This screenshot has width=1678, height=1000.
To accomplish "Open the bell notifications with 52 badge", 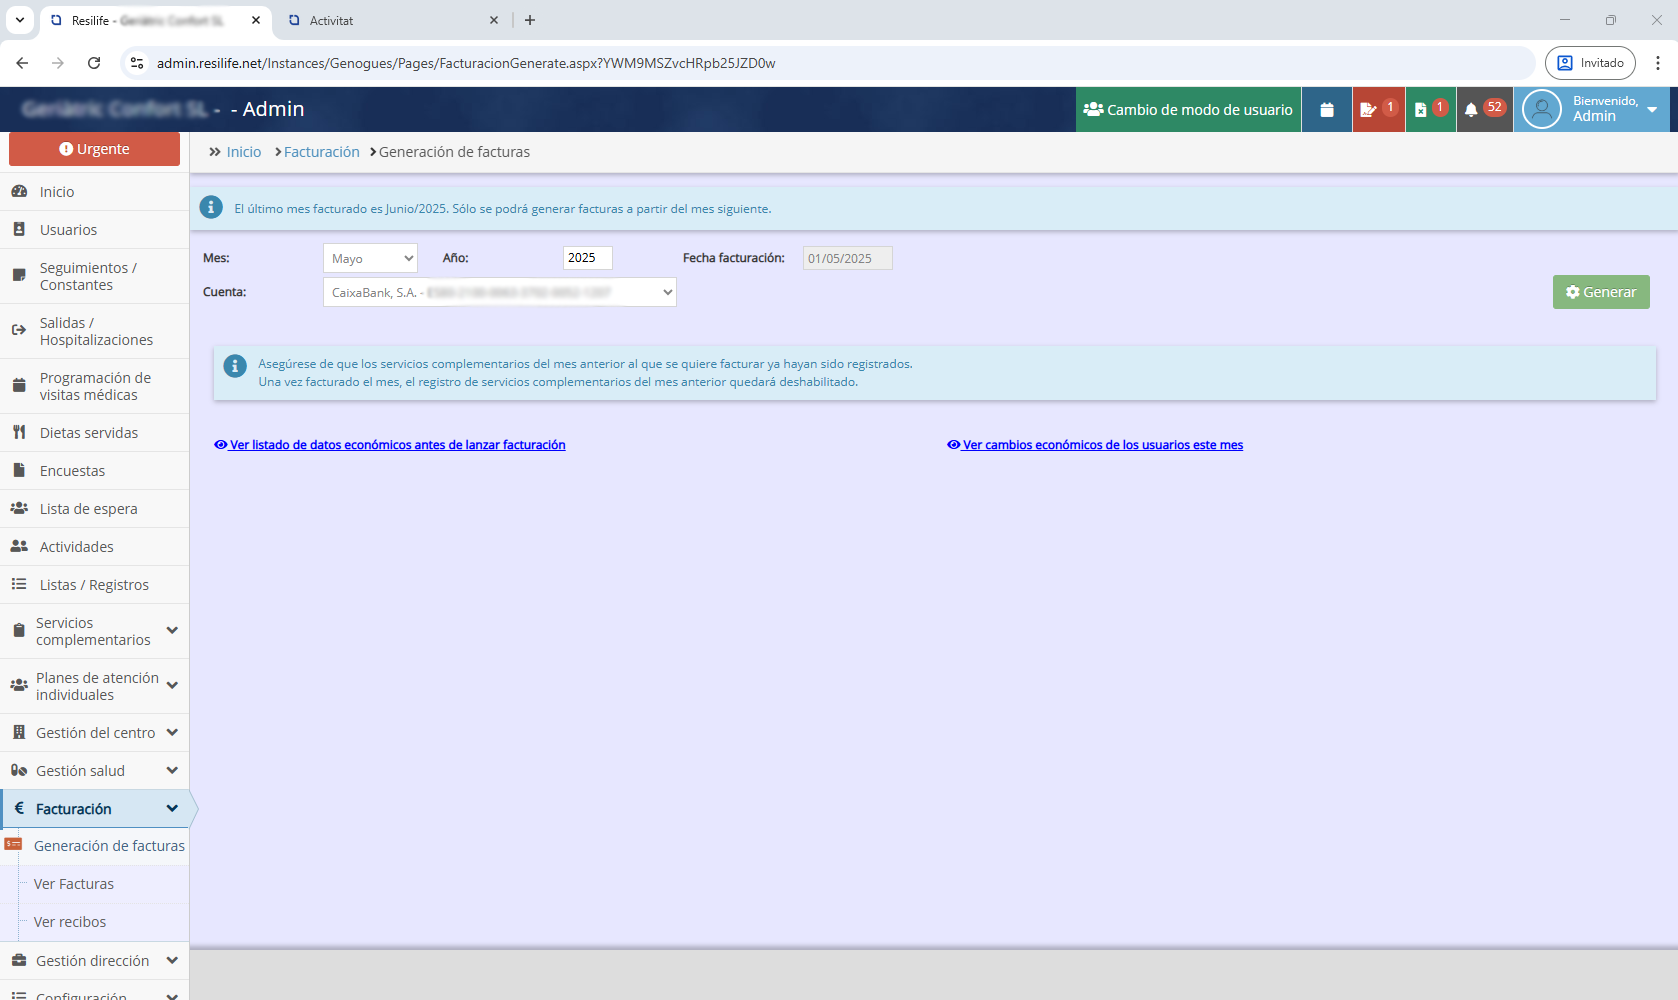I will tap(1484, 110).
